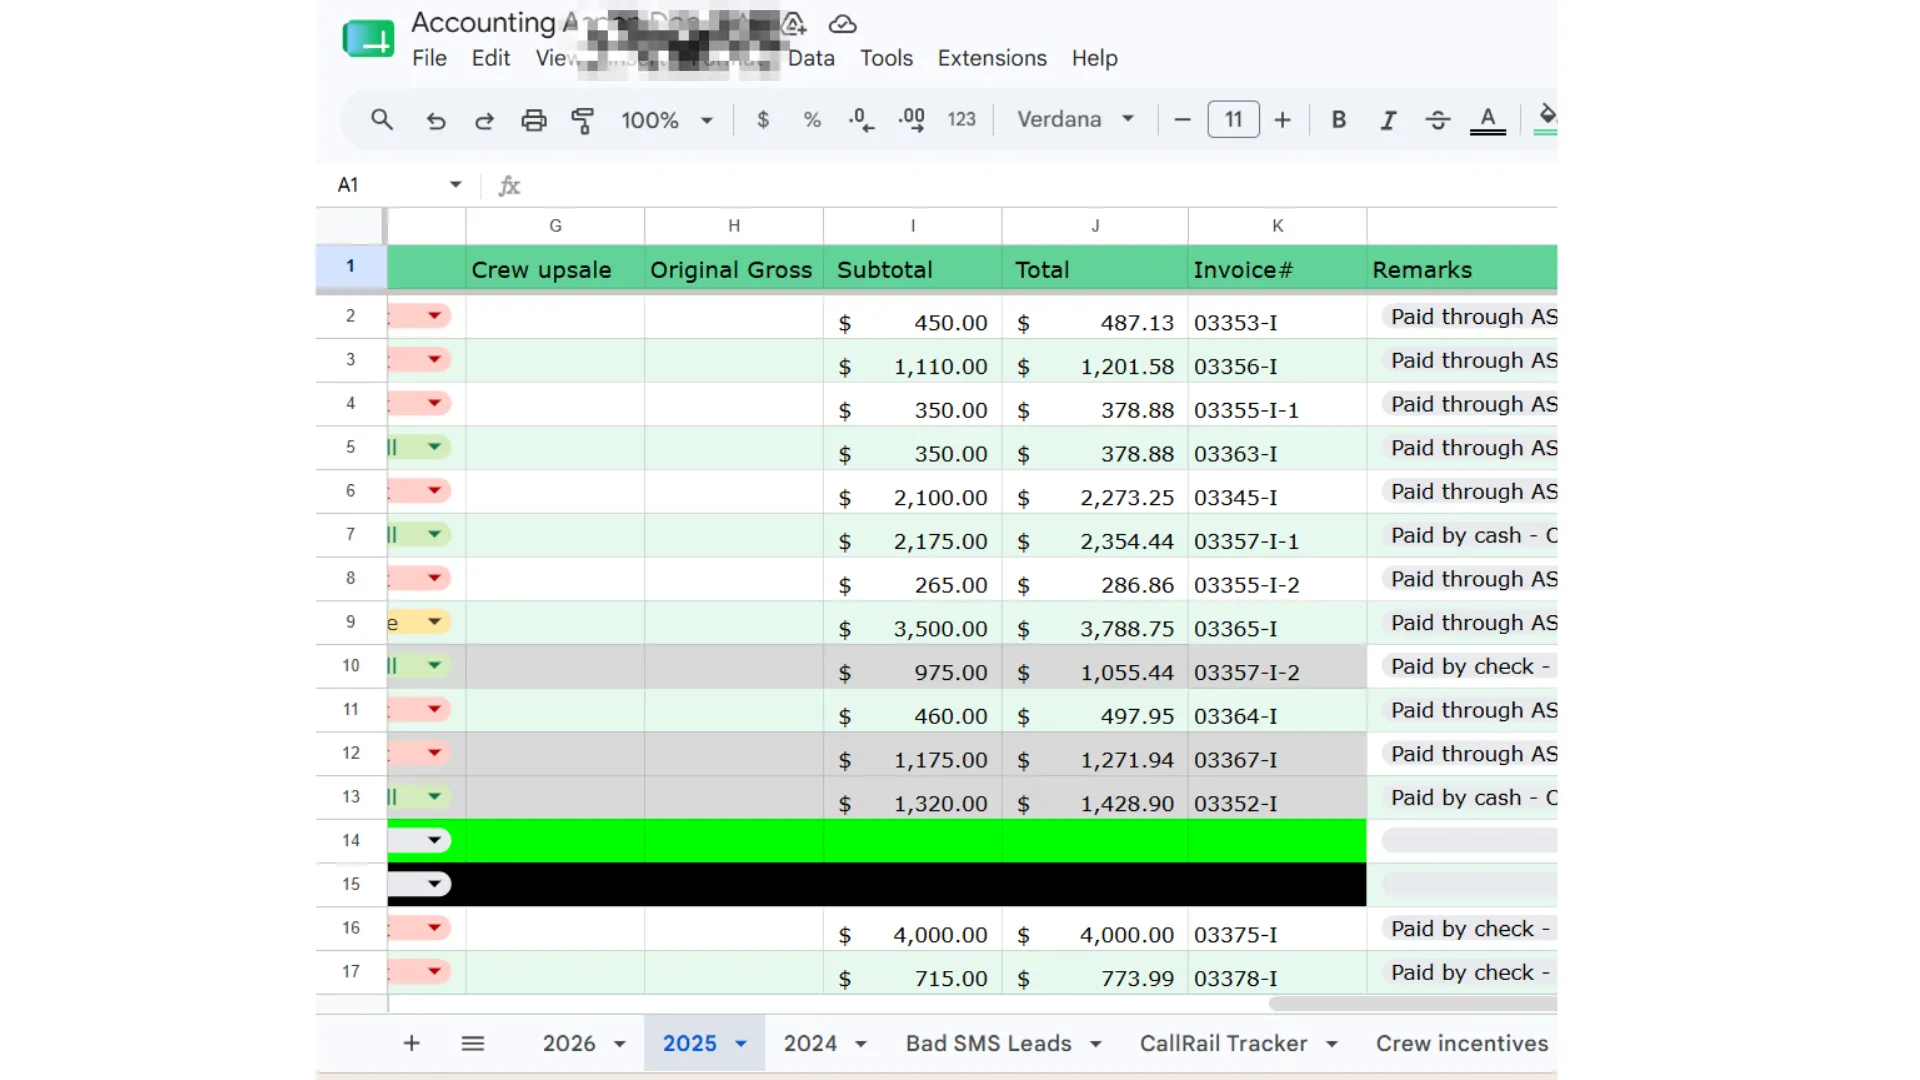Expand the A1 name box dropdown

[455, 185]
